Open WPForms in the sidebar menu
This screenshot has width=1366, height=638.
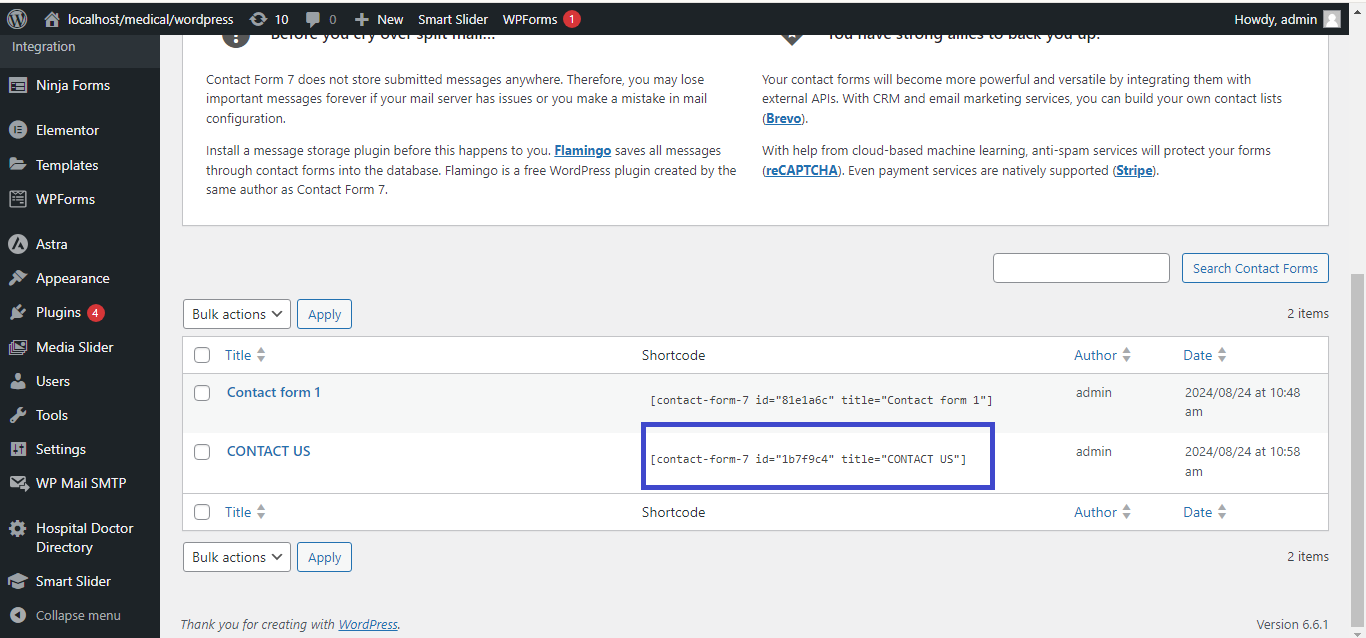click(65, 199)
